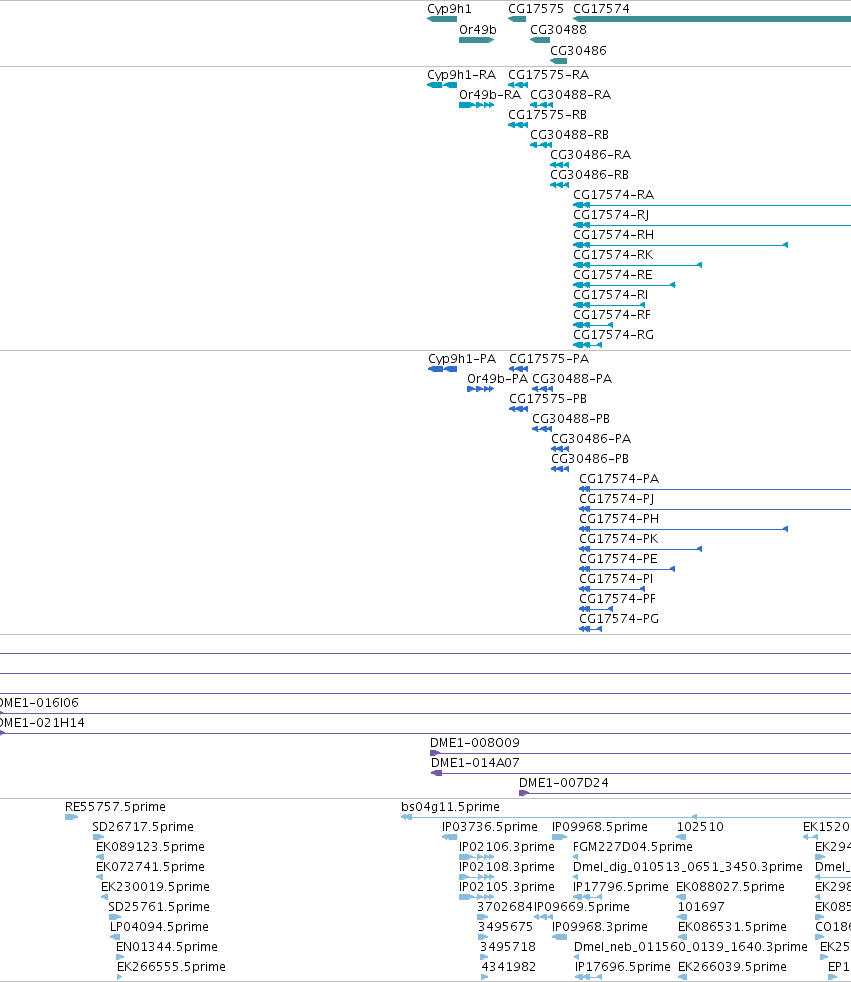This screenshot has width=851, height=982.
Task: Select EST IP17796.5prime
Action: [621, 887]
